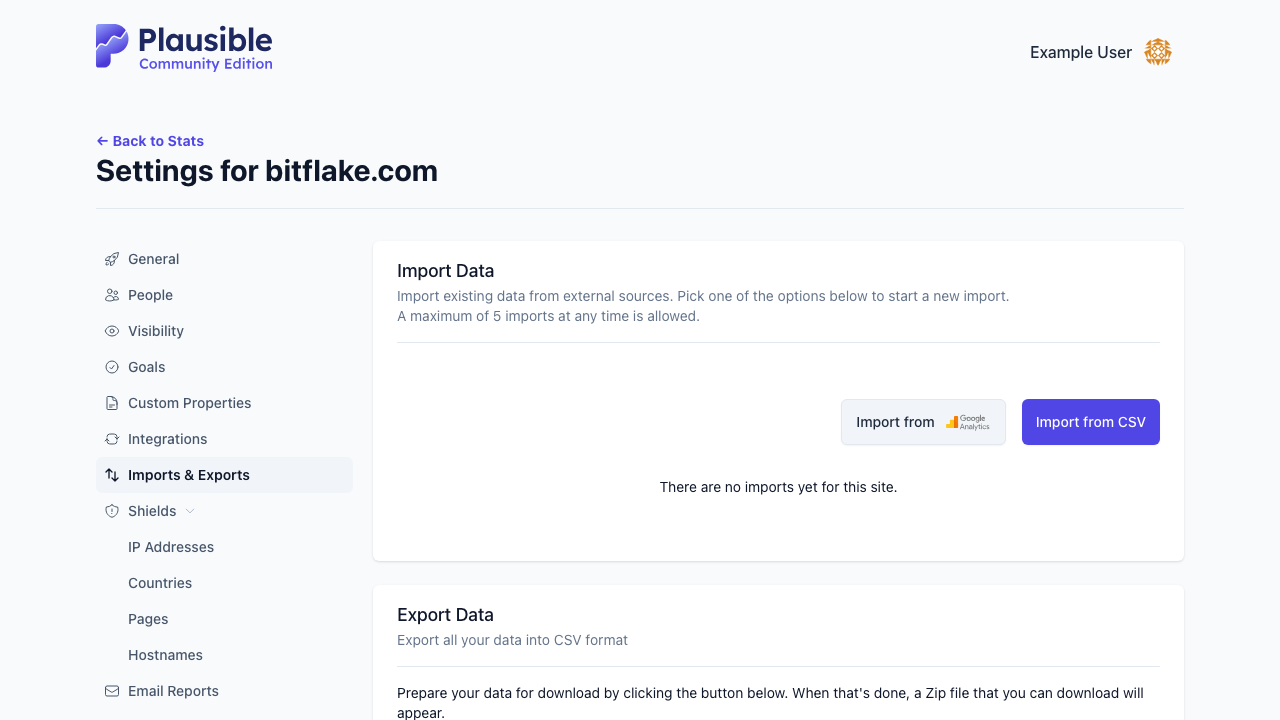Click the Goals checkmark circle icon

coord(112,367)
